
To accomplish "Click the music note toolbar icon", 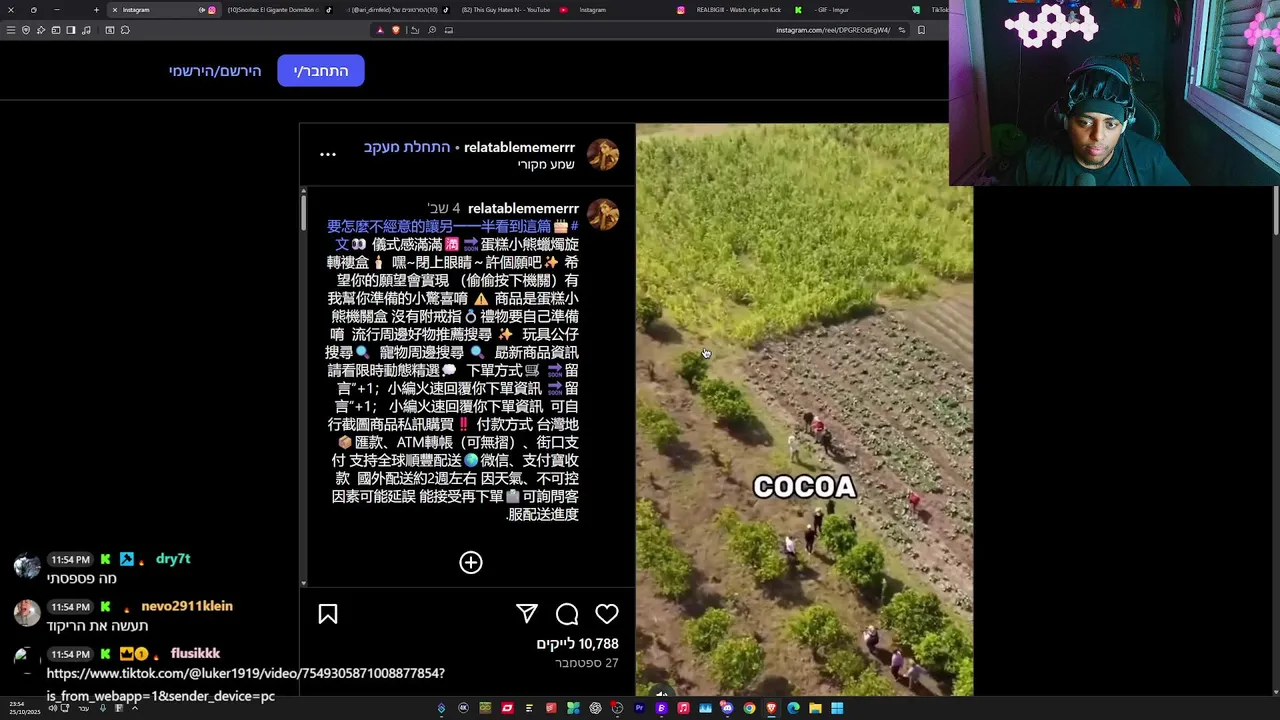I will (x=86, y=30).
